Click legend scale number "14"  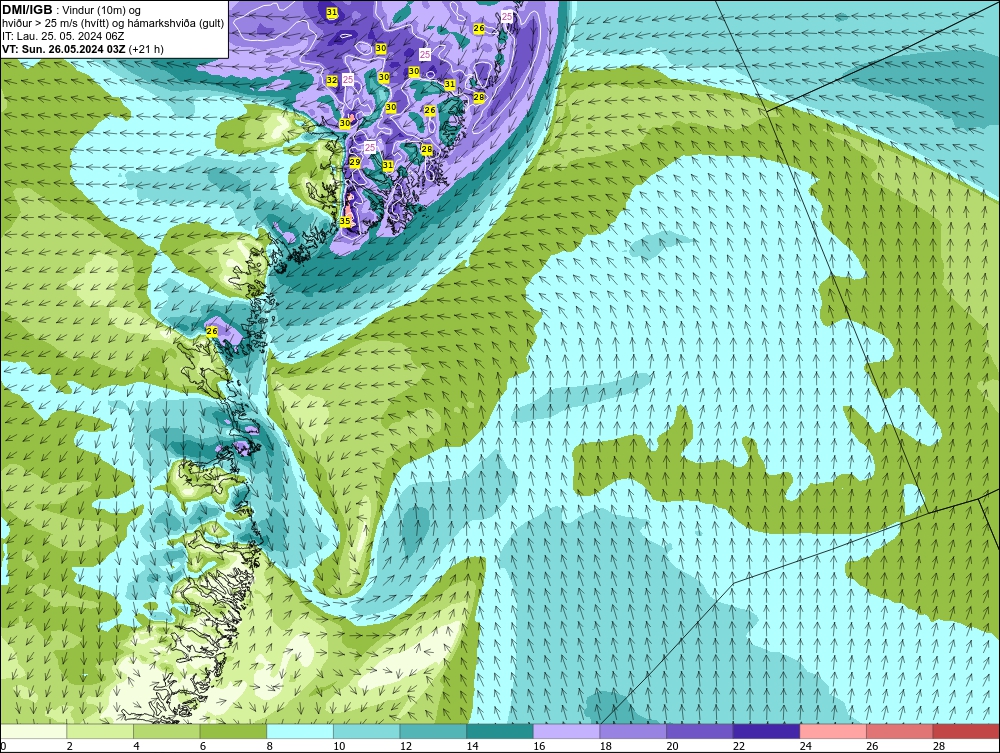[472, 746]
